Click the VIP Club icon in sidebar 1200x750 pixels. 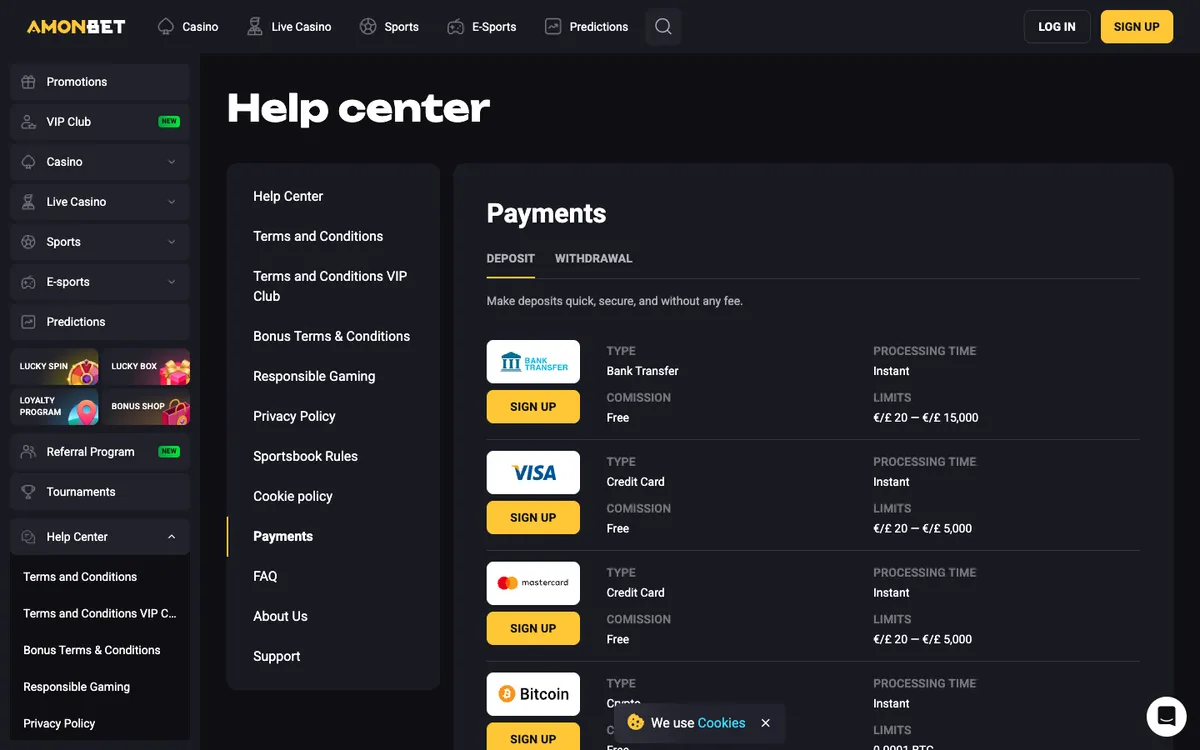click(28, 122)
